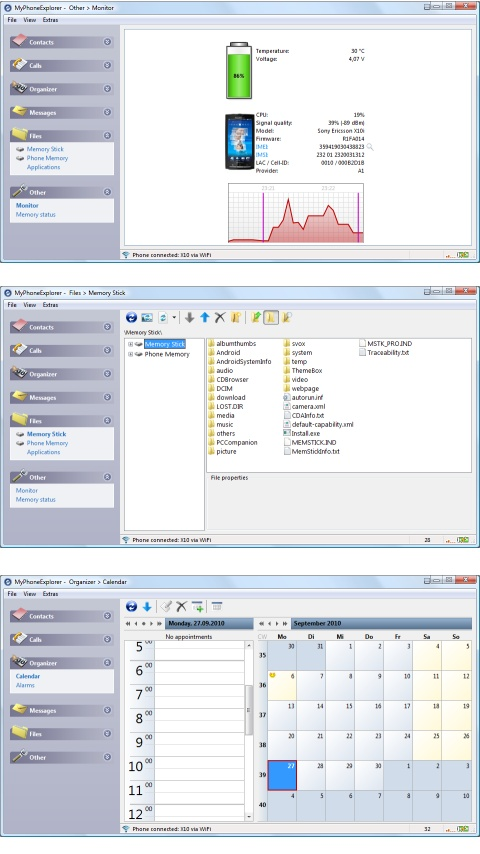This screenshot has width=480, height=854.
Task: Click the calendar view icon at Calendar toolbar end
Action: pyautogui.click(x=217, y=606)
